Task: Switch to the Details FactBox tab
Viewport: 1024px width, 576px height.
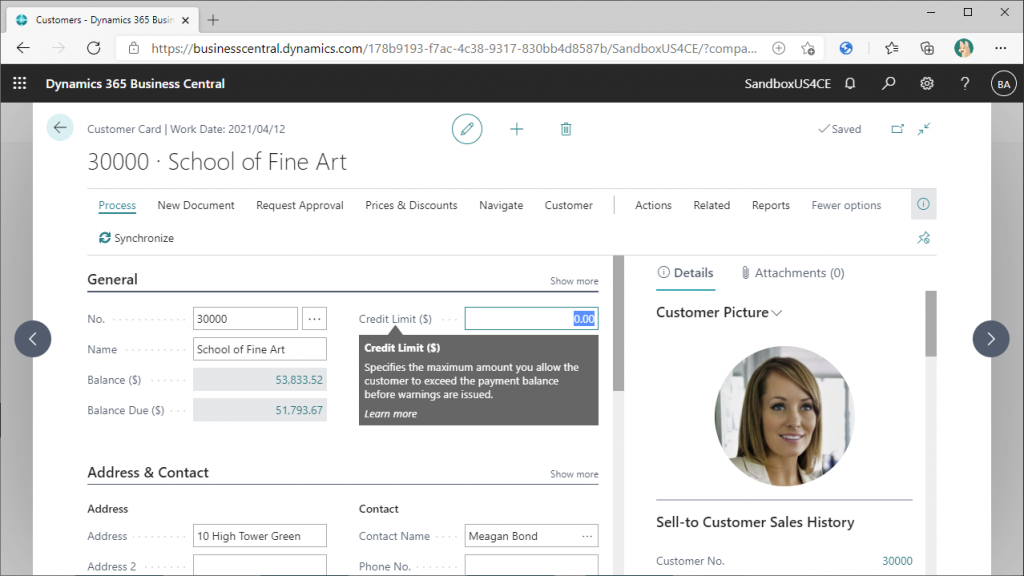Action: coord(685,273)
